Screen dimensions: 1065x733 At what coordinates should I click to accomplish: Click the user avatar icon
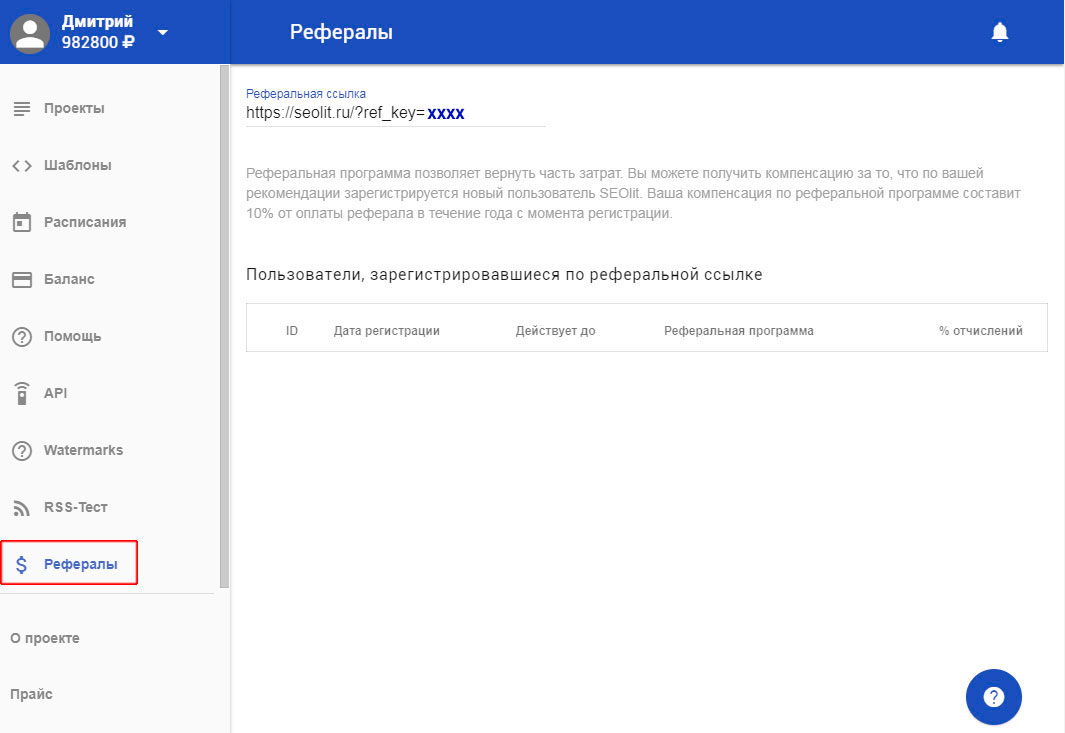30,33
